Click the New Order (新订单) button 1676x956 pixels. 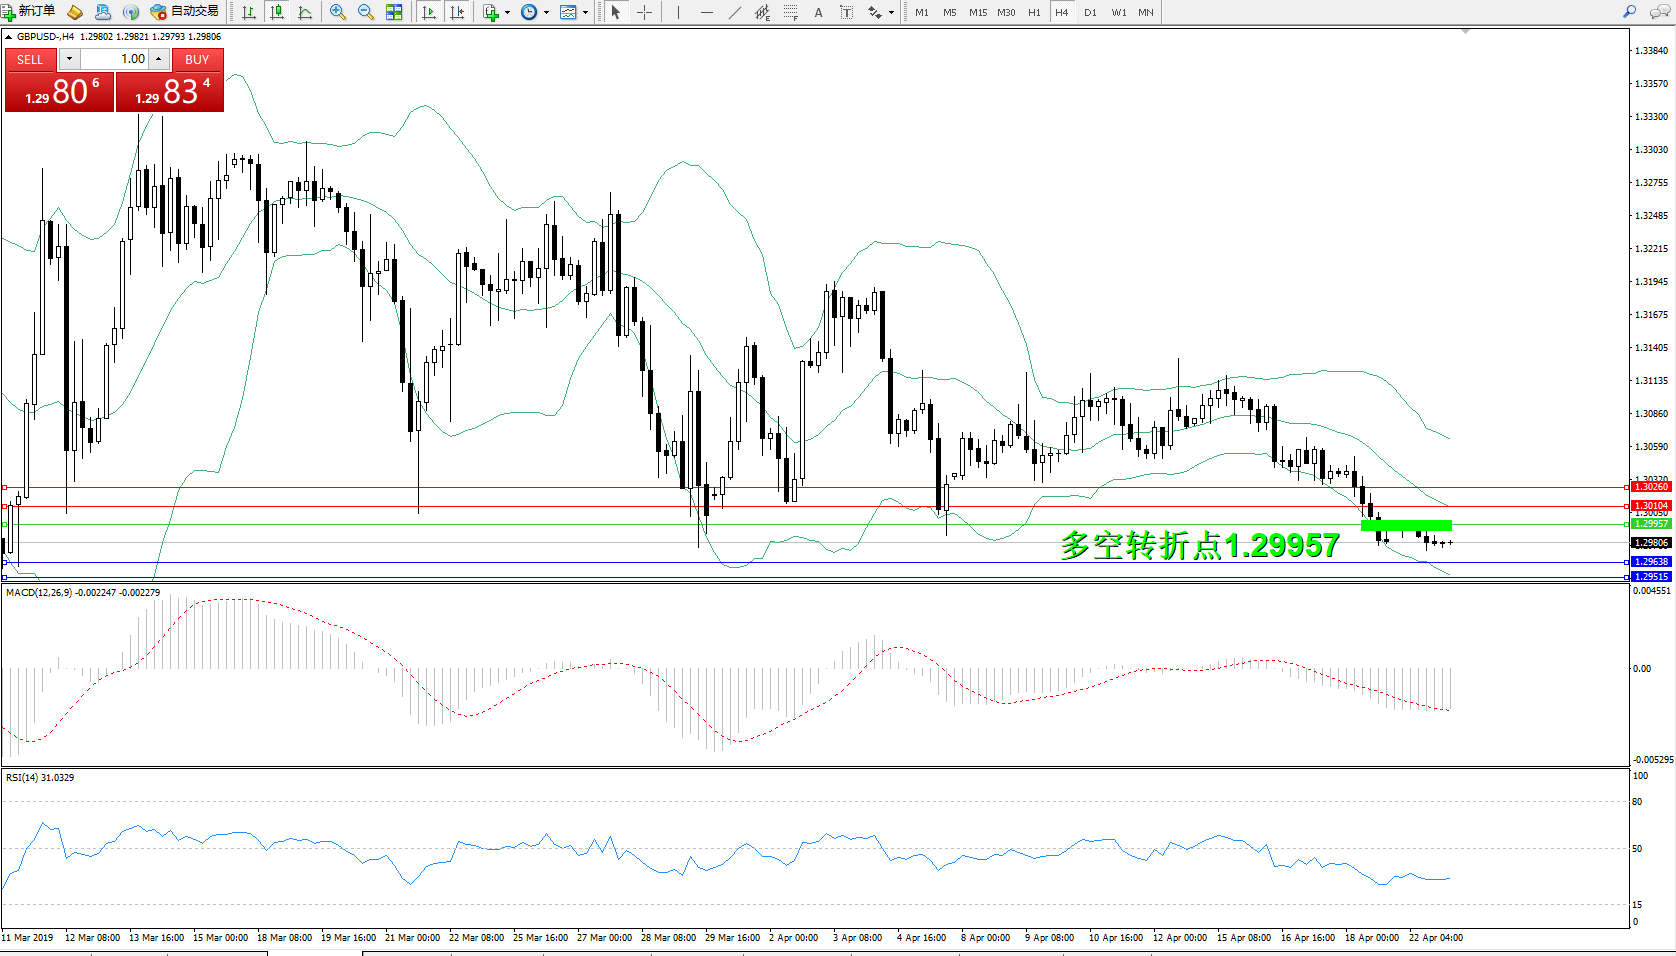29,12
